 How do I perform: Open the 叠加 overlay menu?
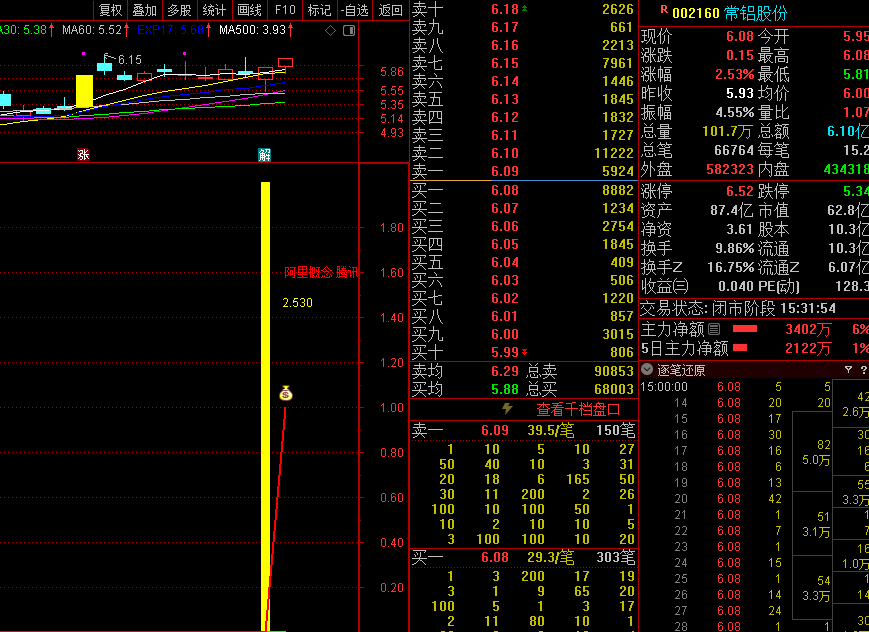click(144, 10)
